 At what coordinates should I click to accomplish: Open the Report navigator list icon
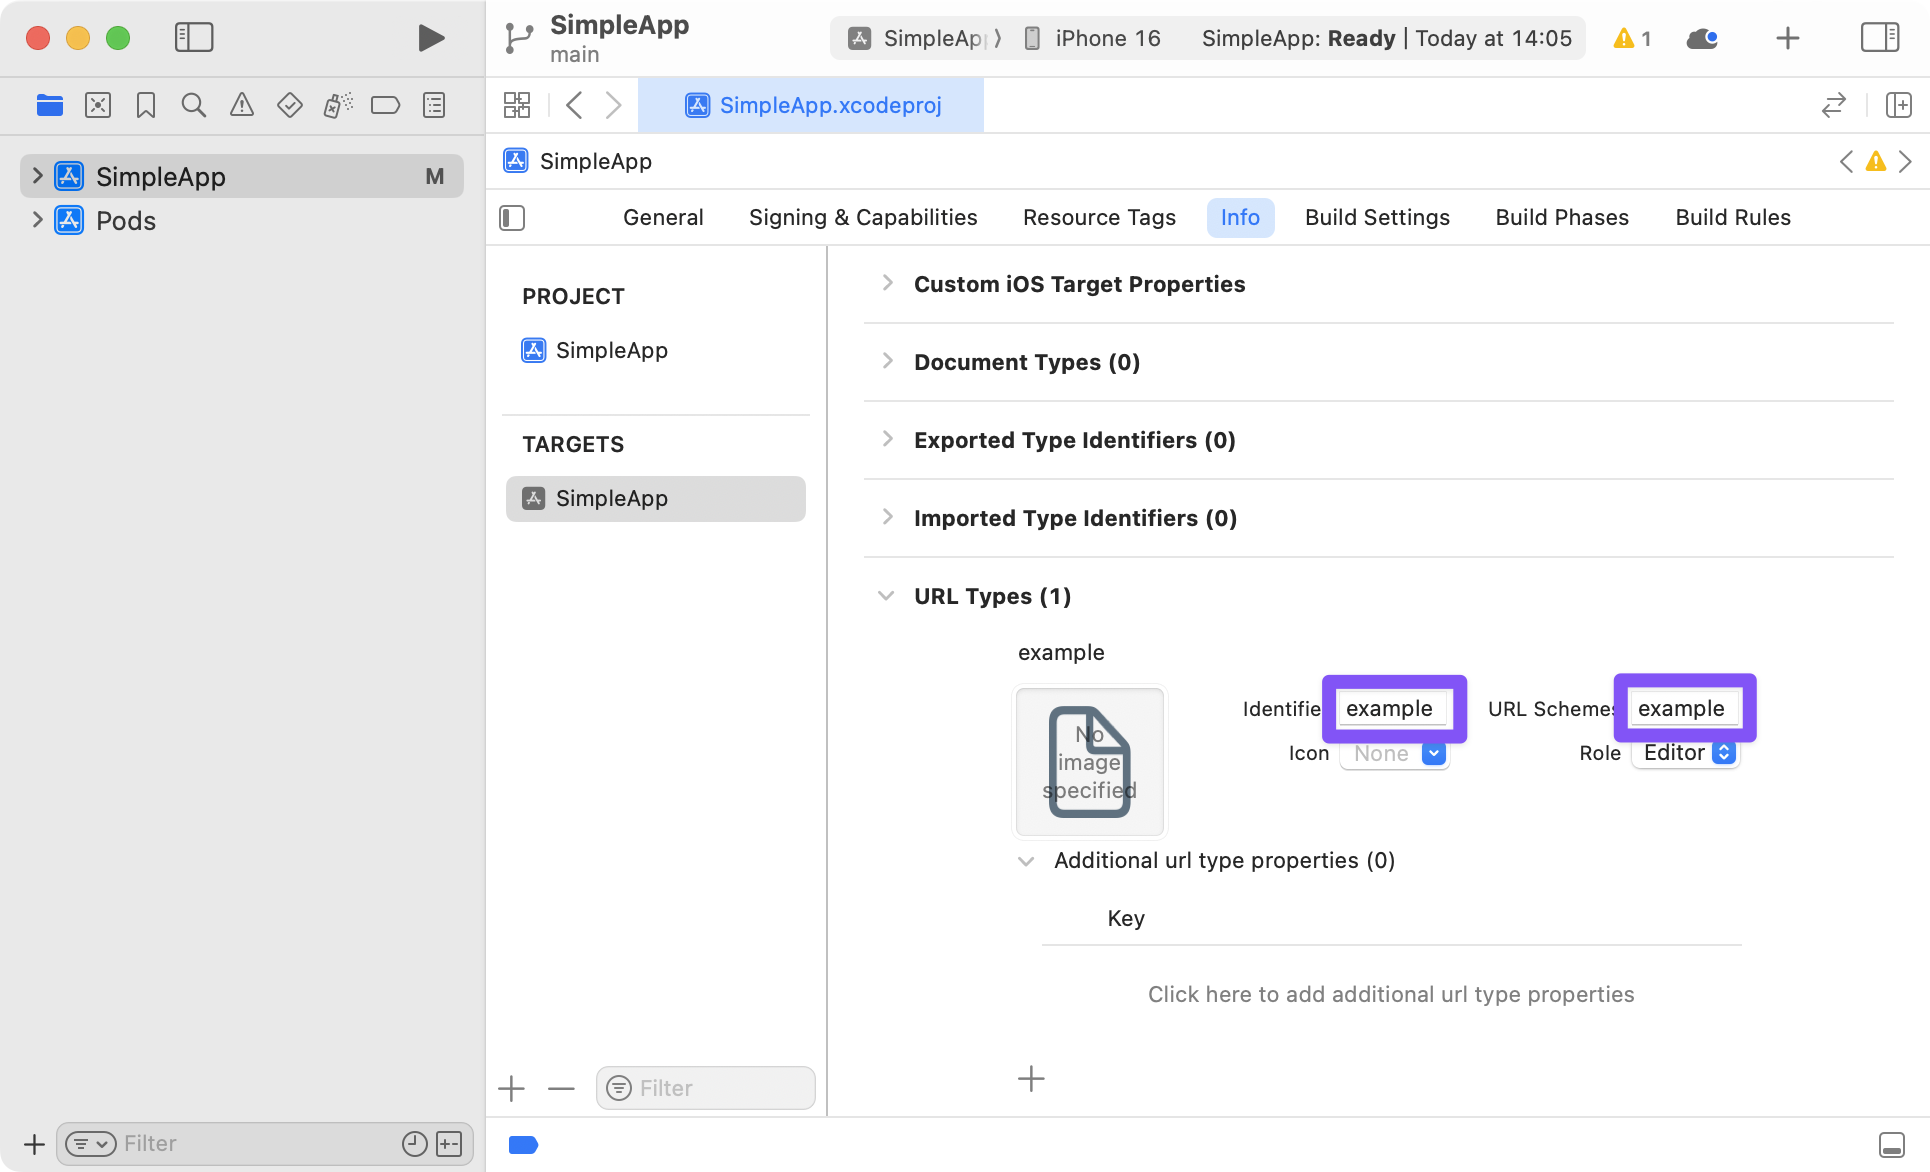pos(433,104)
